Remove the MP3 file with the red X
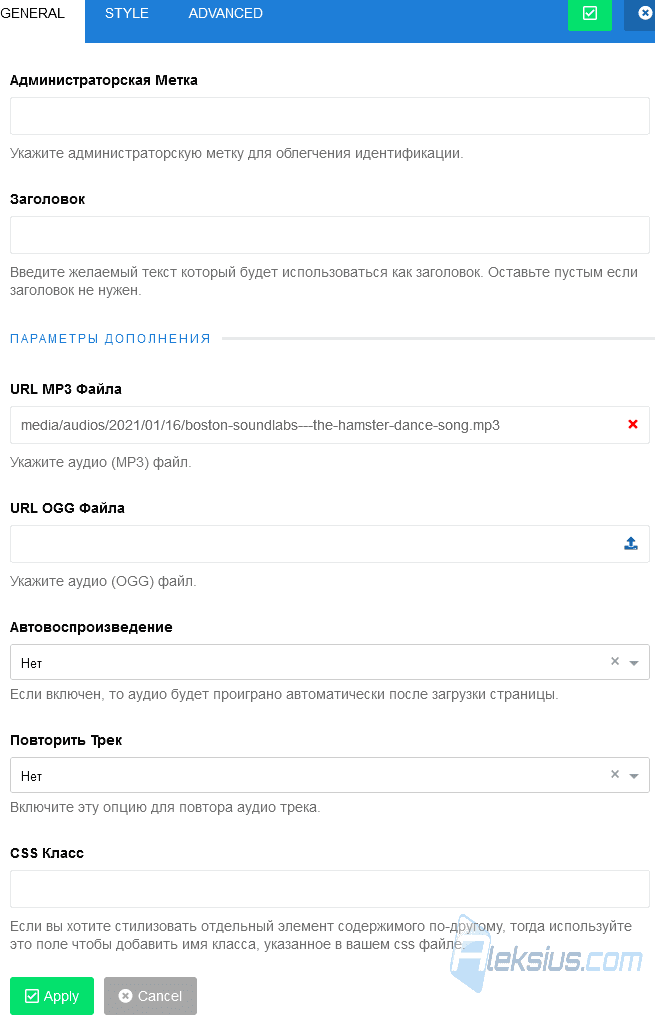Image resolution: width=655 pixels, height=1019 pixels. pyautogui.click(x=632, y=424)
